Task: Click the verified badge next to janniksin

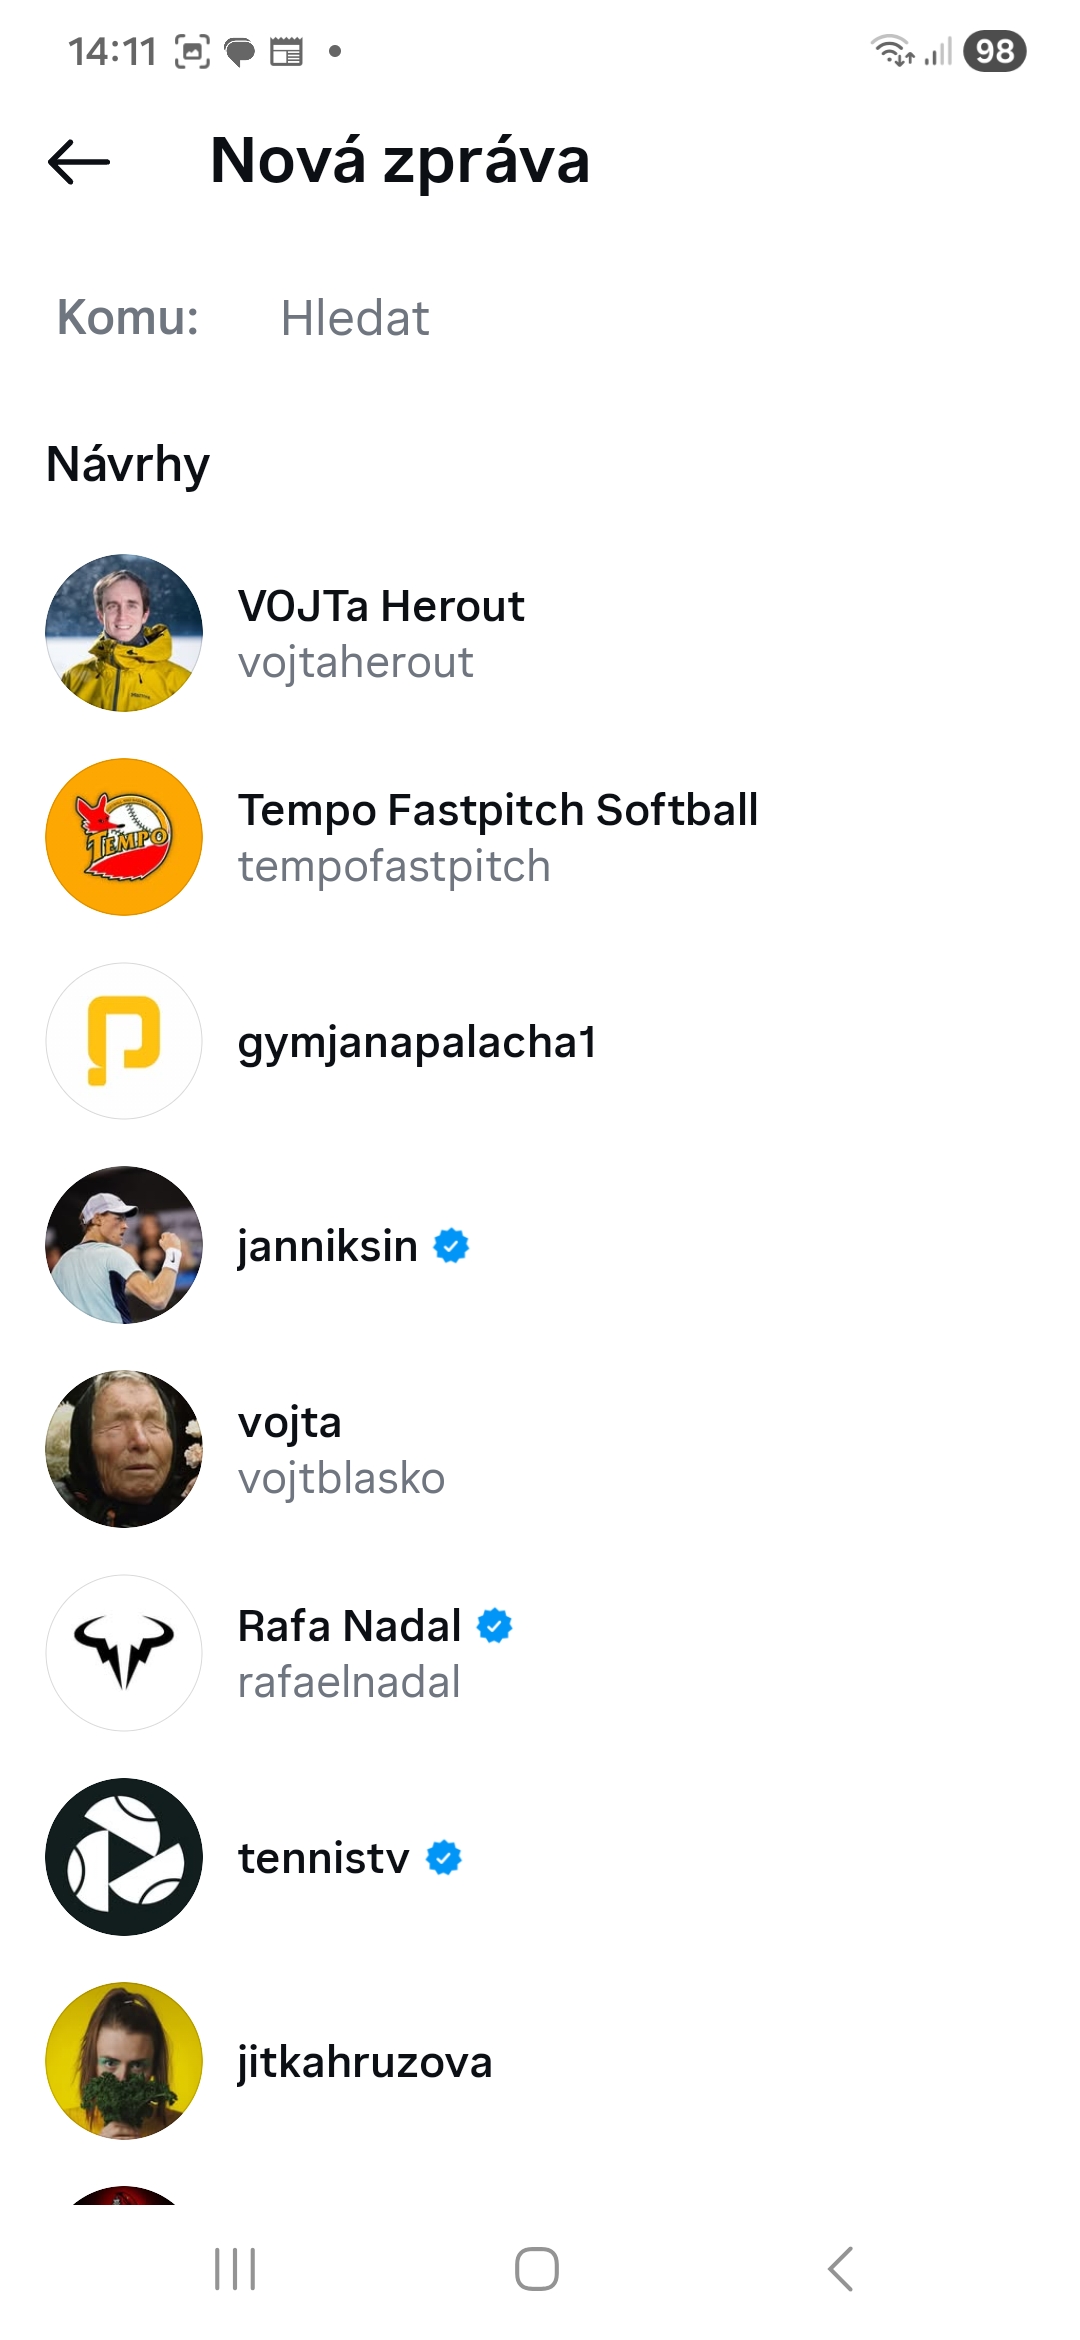Action: coord(451,1246)
